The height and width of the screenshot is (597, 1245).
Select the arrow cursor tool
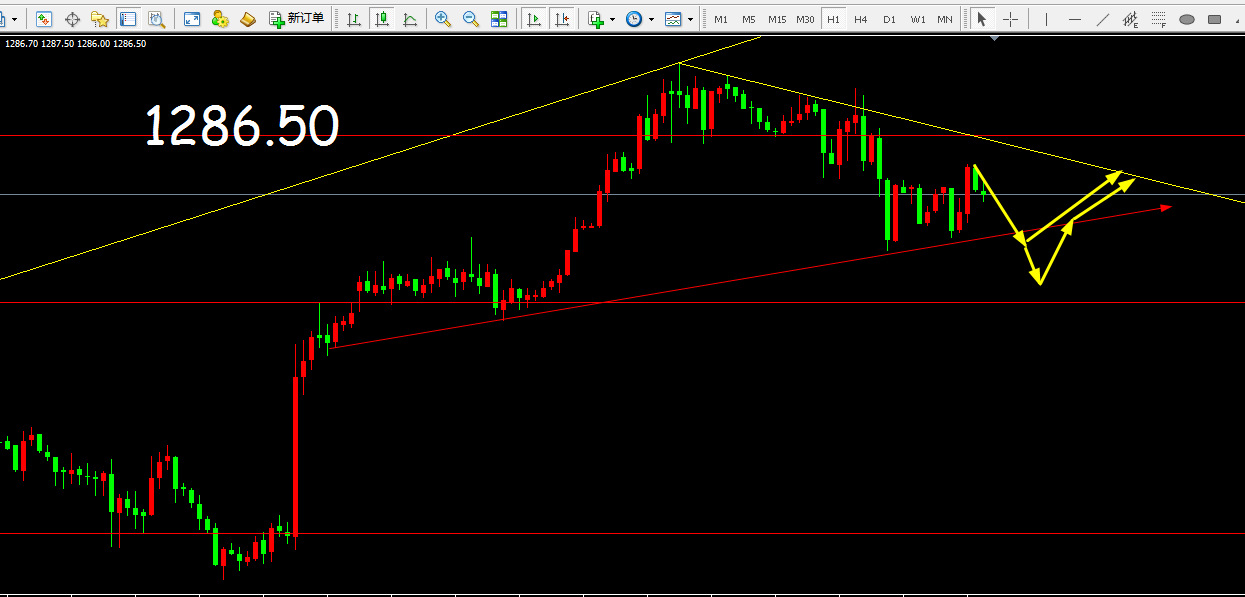click(x=981, y=19)
